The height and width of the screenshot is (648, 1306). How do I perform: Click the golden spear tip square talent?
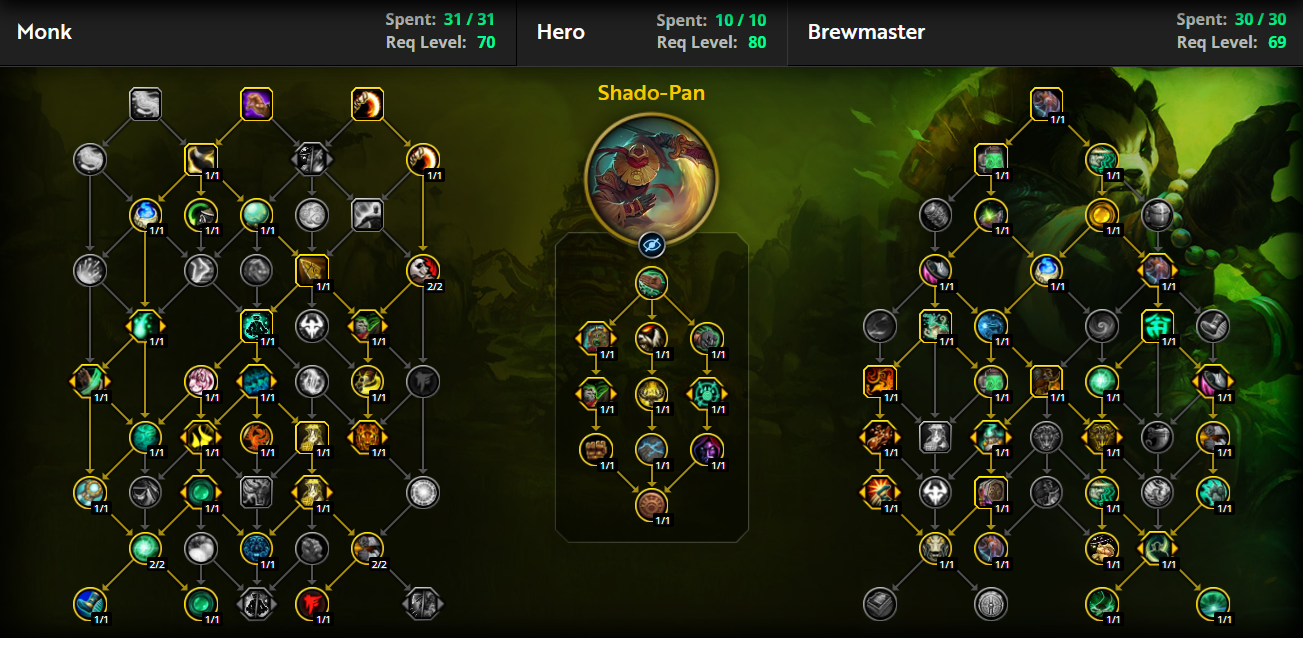click(x=312, y=270)
